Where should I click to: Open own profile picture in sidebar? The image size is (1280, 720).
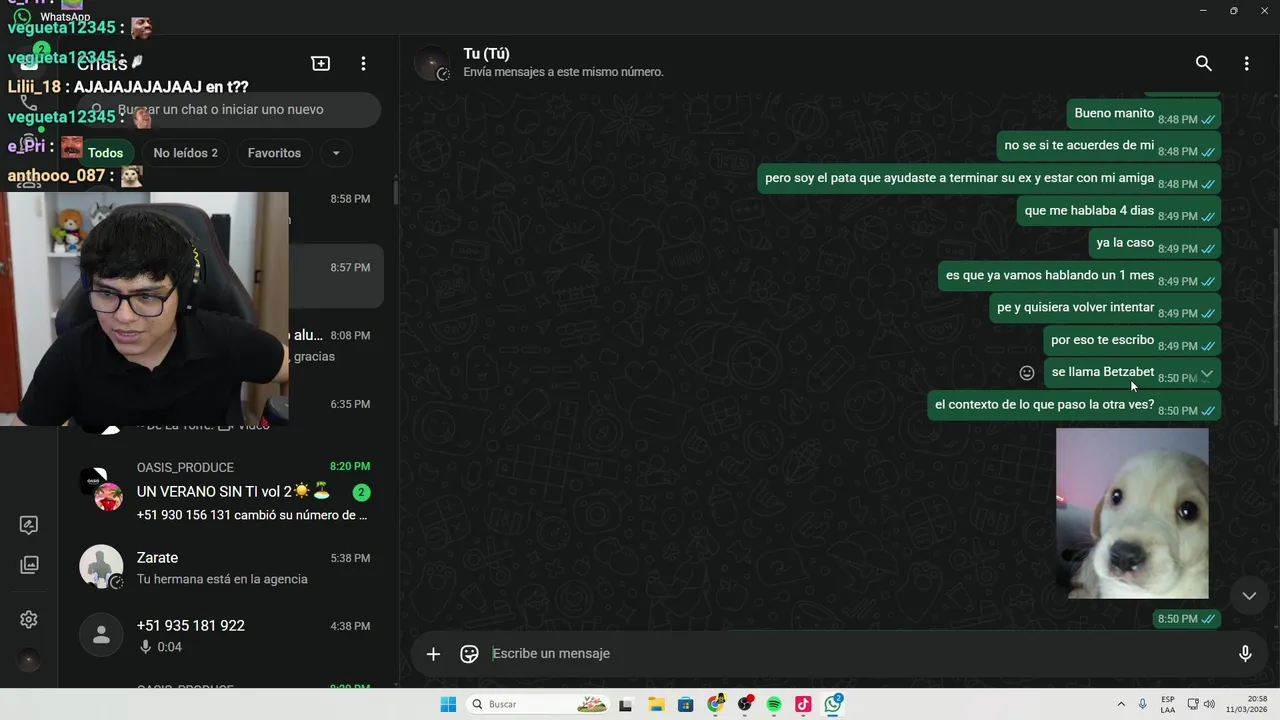[x=29, y=660]
